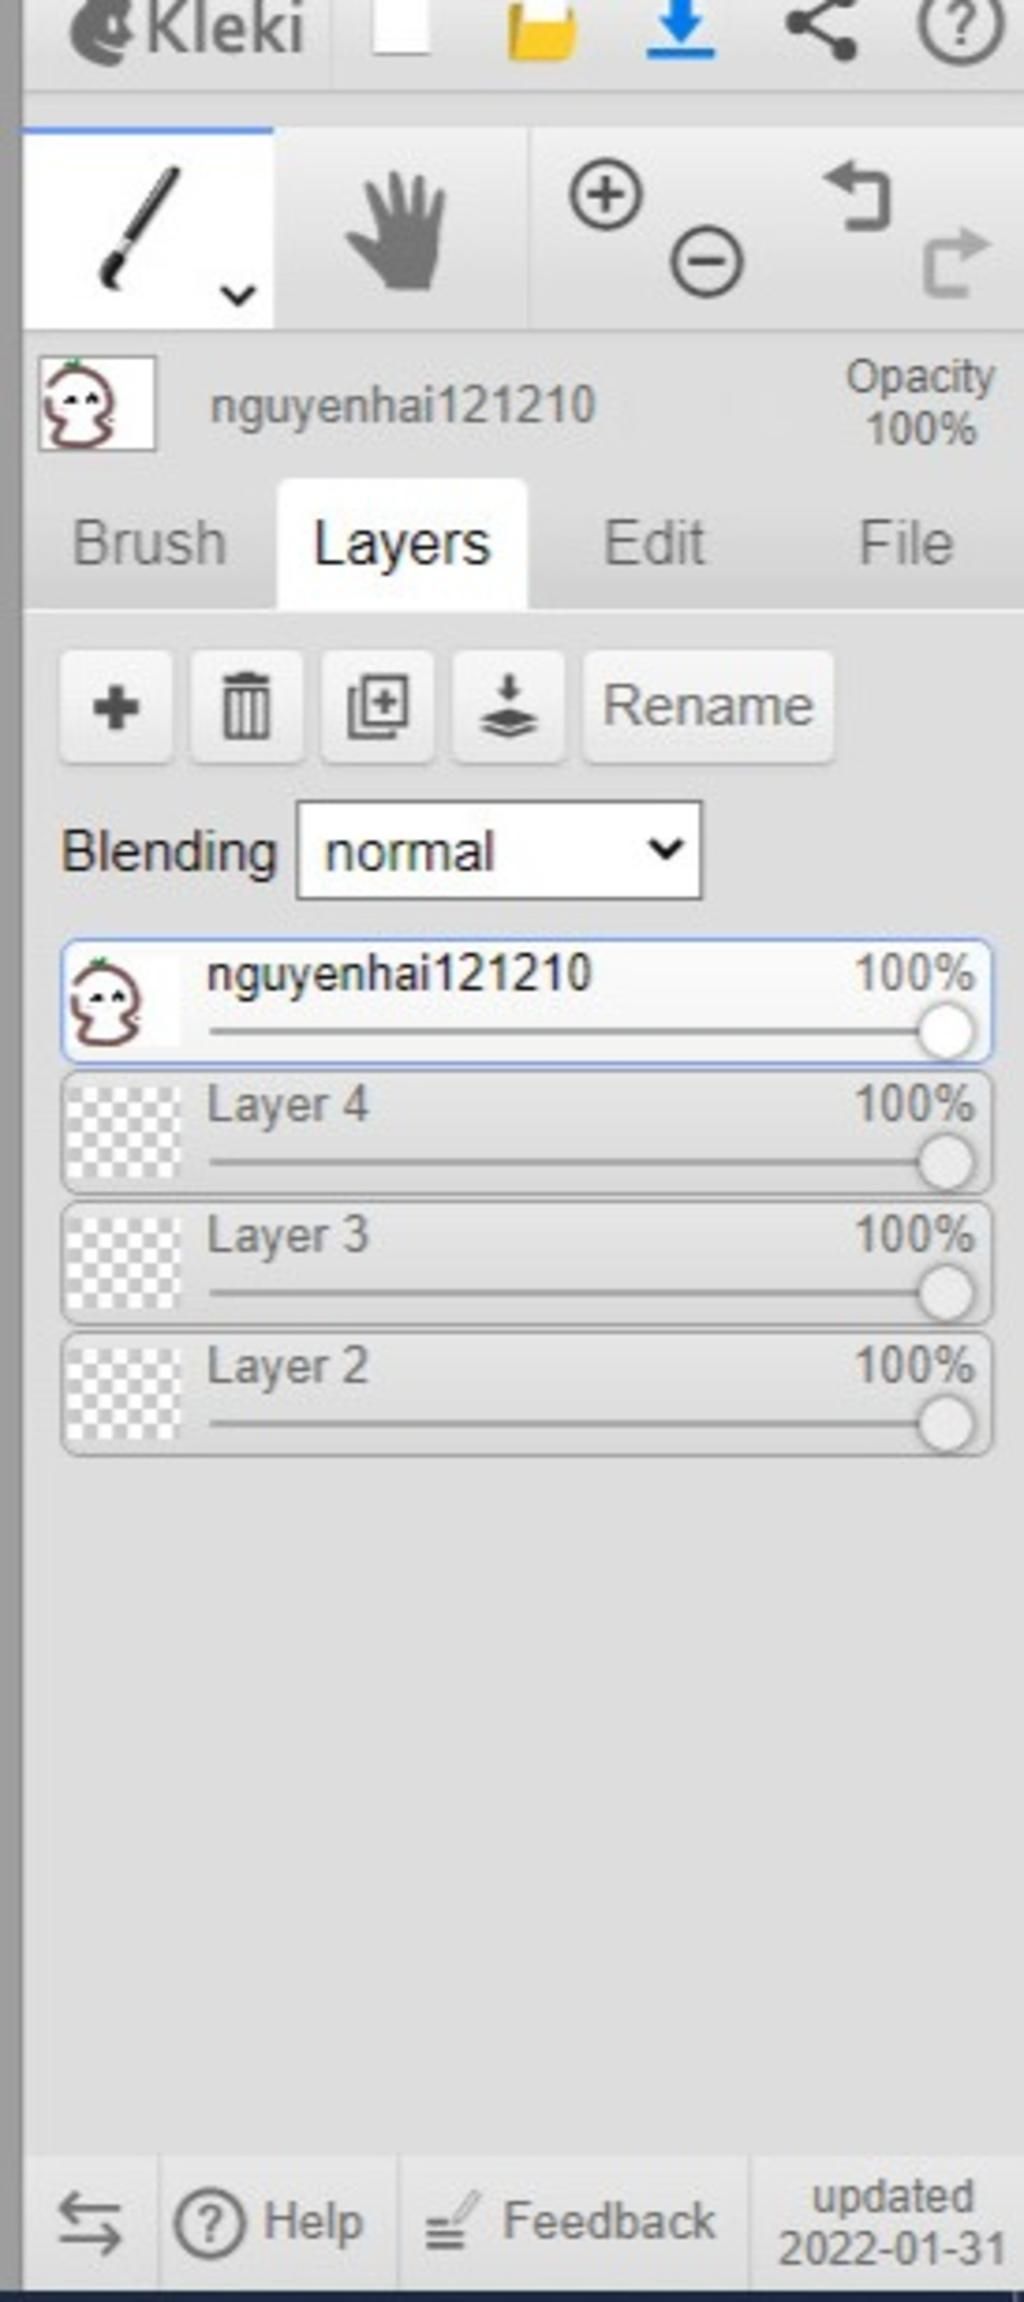This screenshot has width=1024, height=2302.
Task: Undo the last action
Action: pyautogui.click(x=858, y=198)
